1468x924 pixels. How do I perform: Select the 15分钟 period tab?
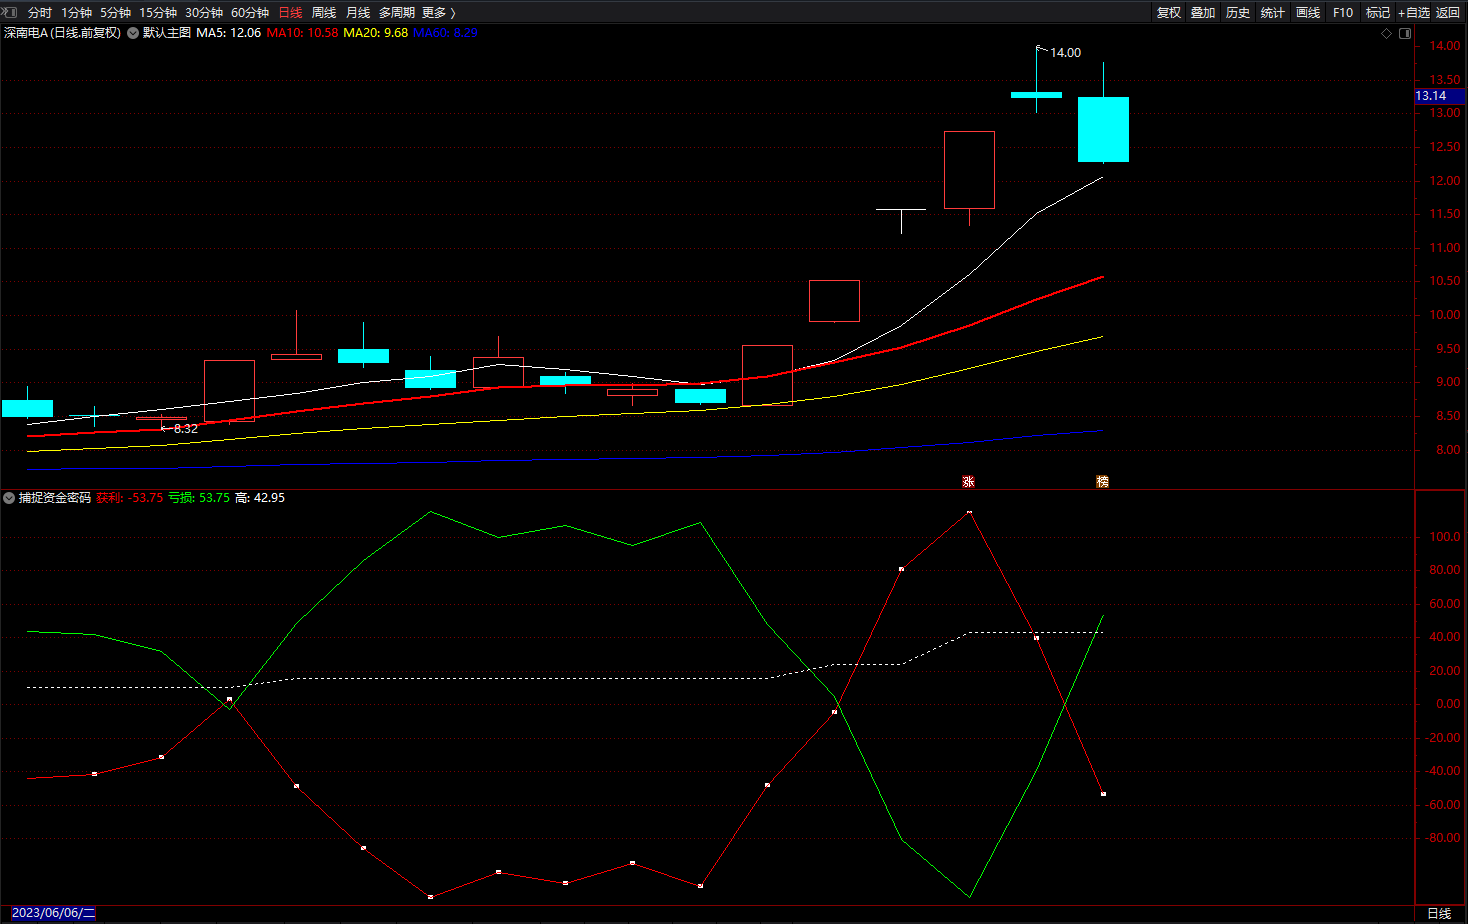pyautogui.click(x=158, y=12)
